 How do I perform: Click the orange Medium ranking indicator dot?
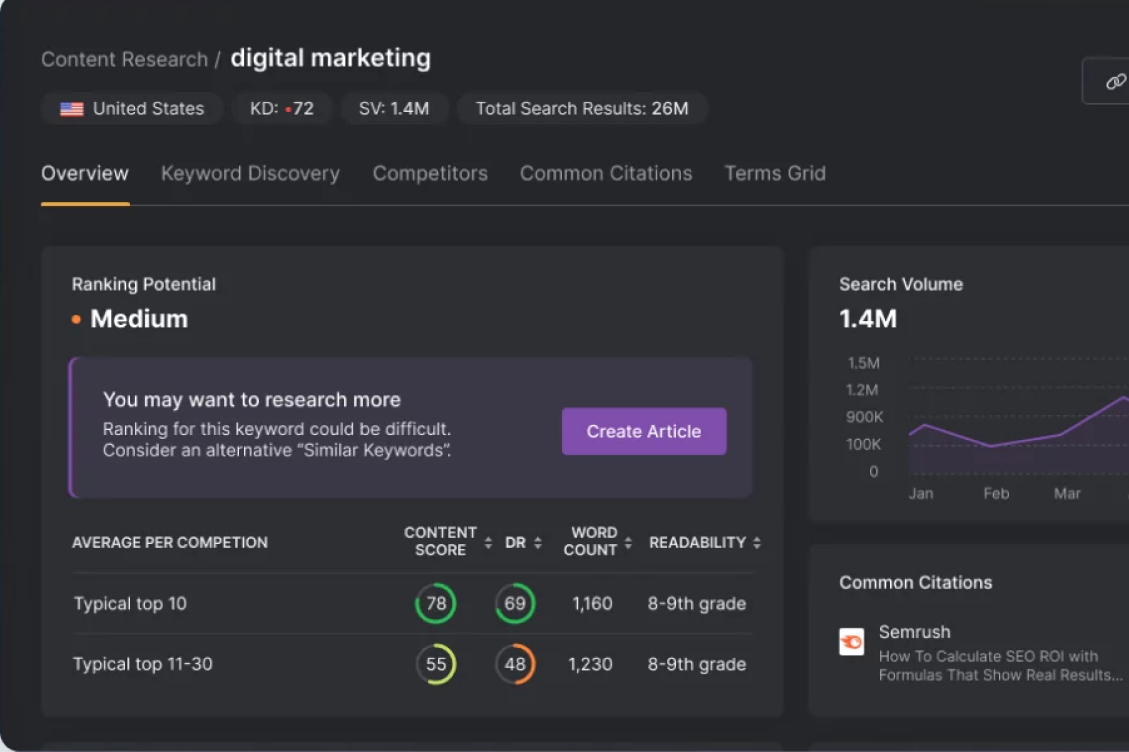tap(76, 320)
